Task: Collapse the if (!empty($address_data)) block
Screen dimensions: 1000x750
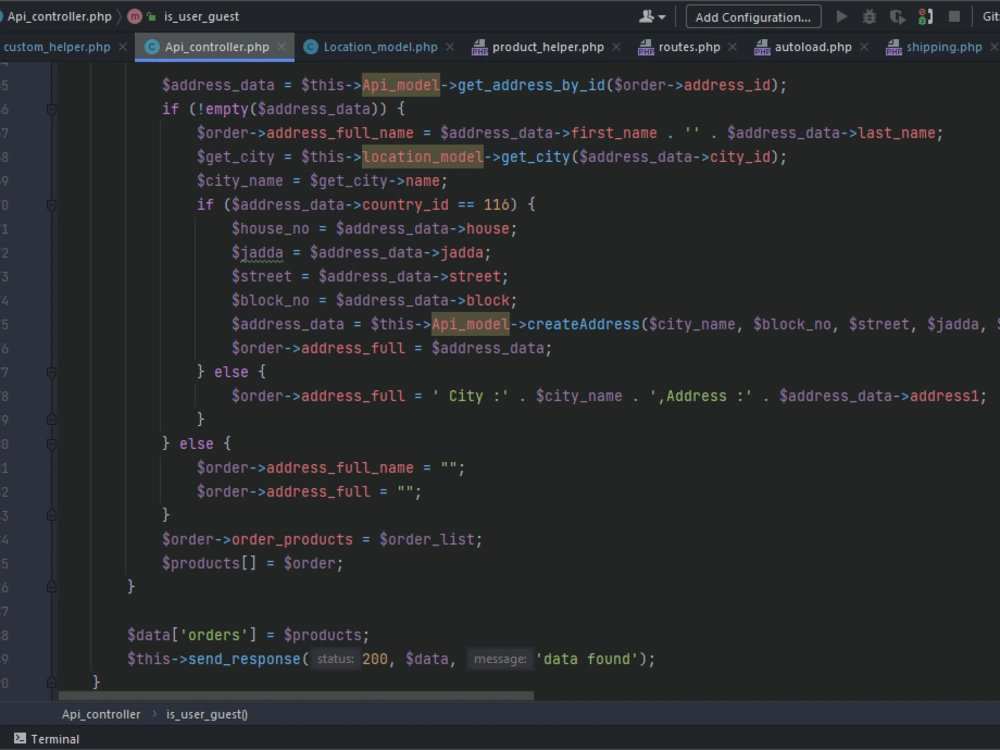Action: [x=52, y=110]
